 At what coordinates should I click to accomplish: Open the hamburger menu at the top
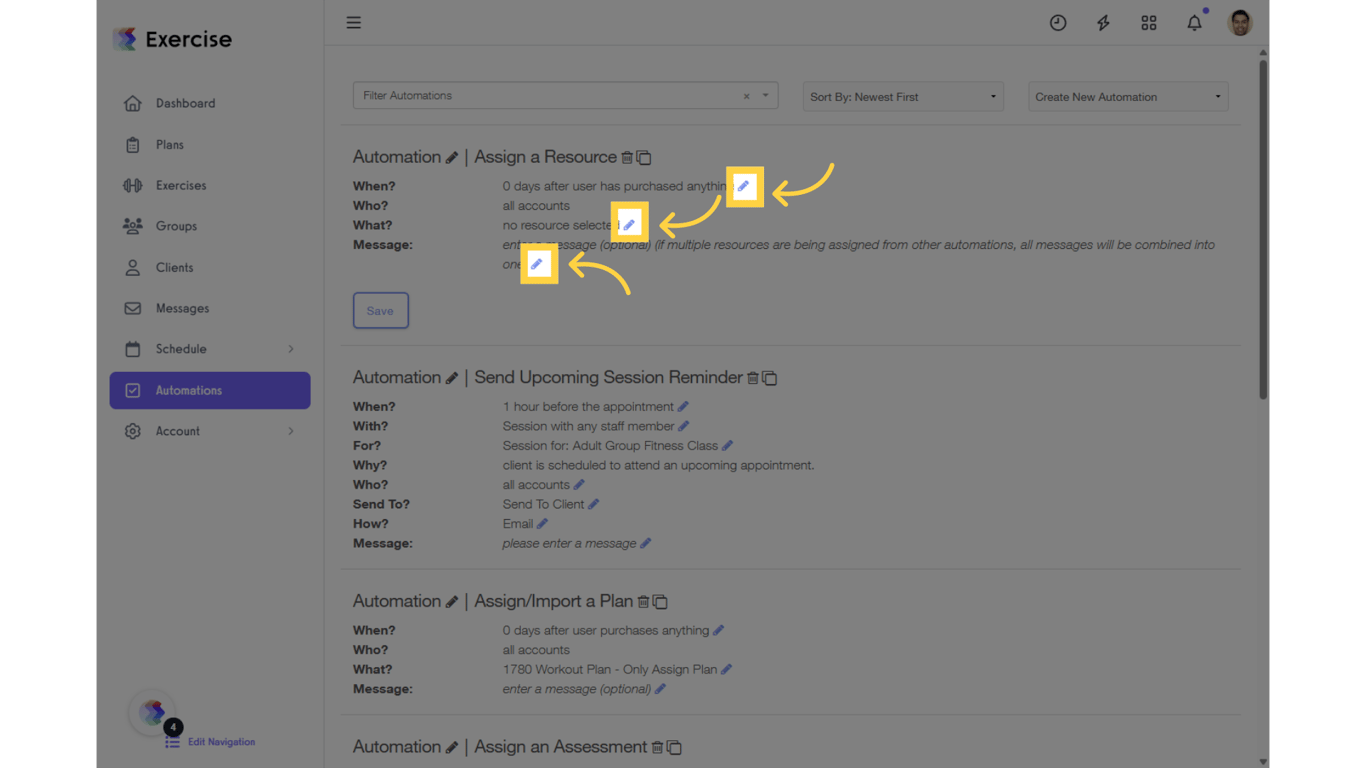tap(353, 22)
